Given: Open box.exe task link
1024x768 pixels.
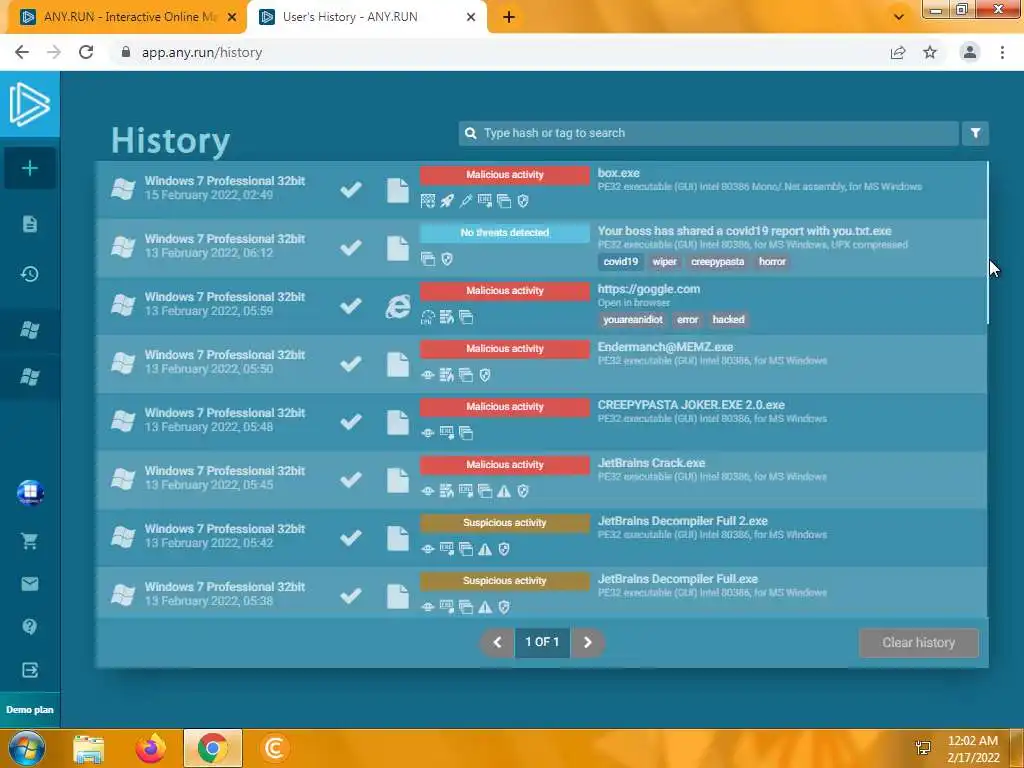Looking at the screenshot, I should click(618, 173).
